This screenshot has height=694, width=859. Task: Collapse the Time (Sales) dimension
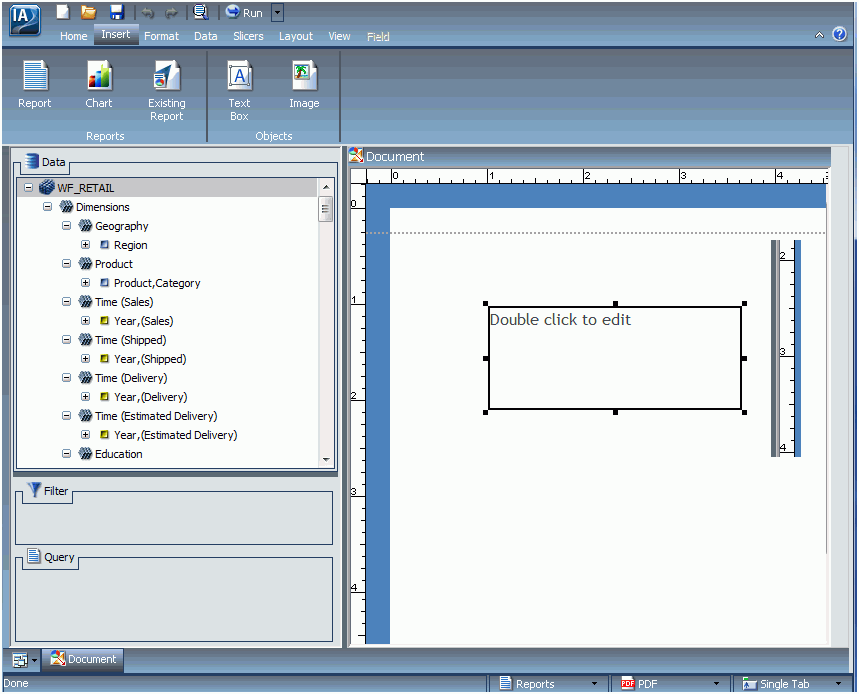point(66,302)
